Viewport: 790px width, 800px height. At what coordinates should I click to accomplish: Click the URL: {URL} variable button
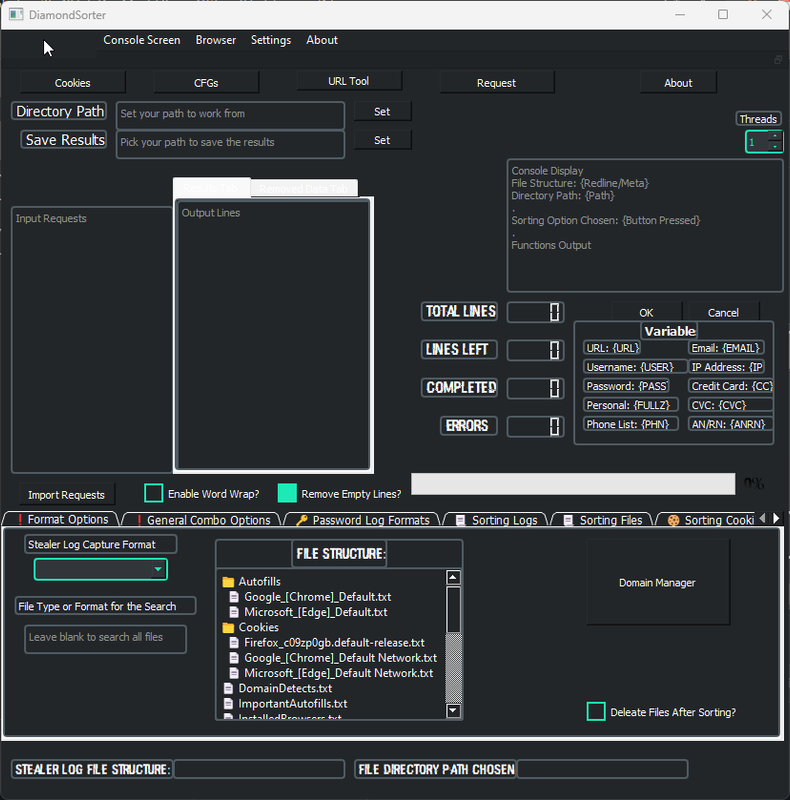click(x=612, y=348)
